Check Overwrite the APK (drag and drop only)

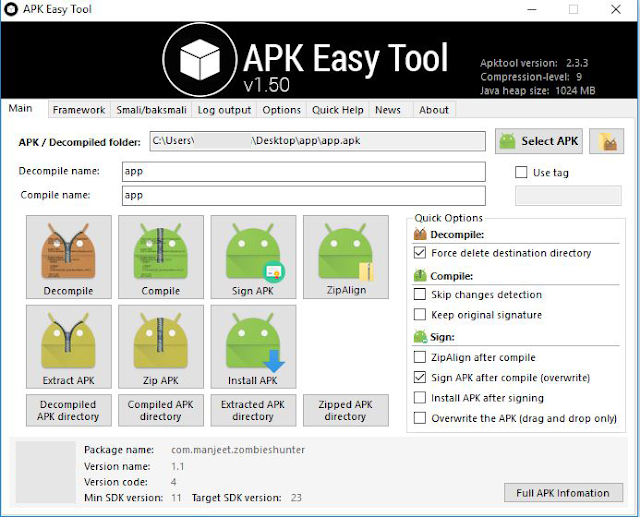point(420,418)
